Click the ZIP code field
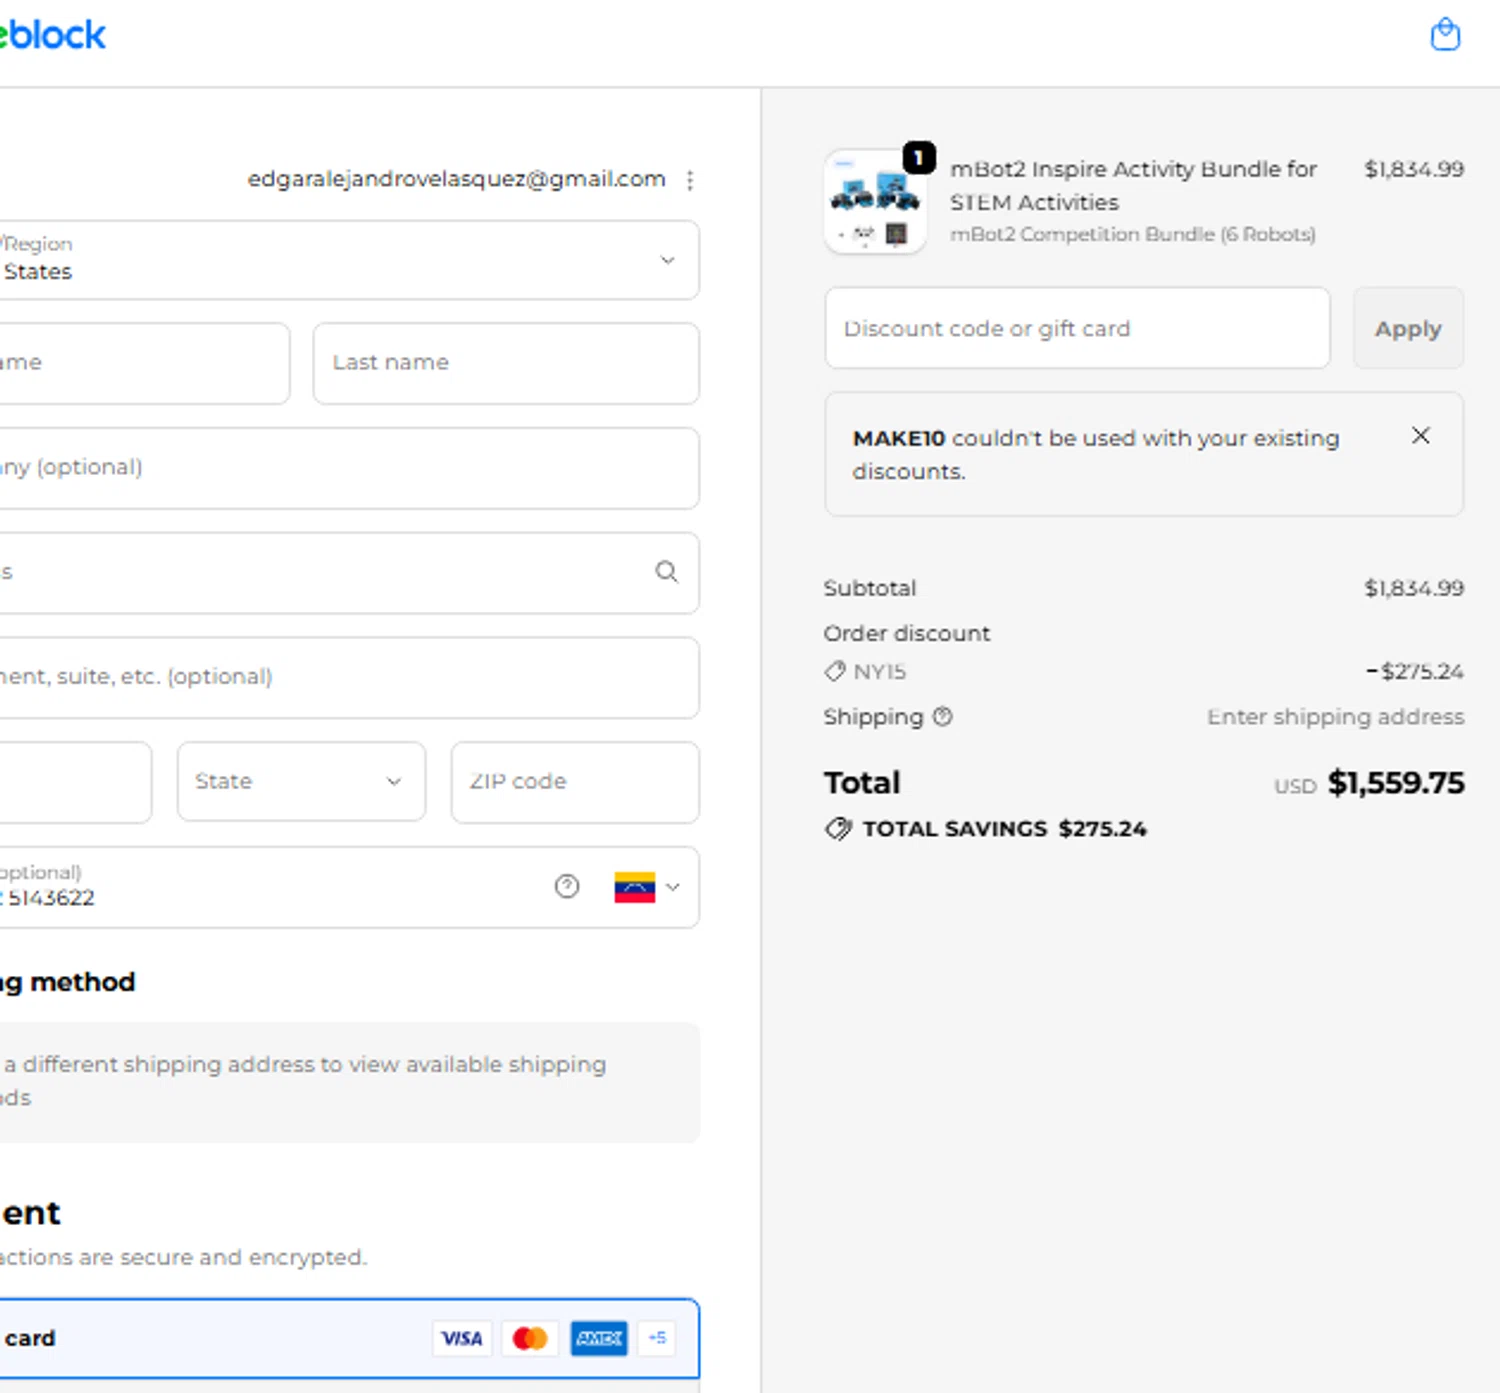The height and width of the screenshot is (1393, 1500). [x=575, y=782]
